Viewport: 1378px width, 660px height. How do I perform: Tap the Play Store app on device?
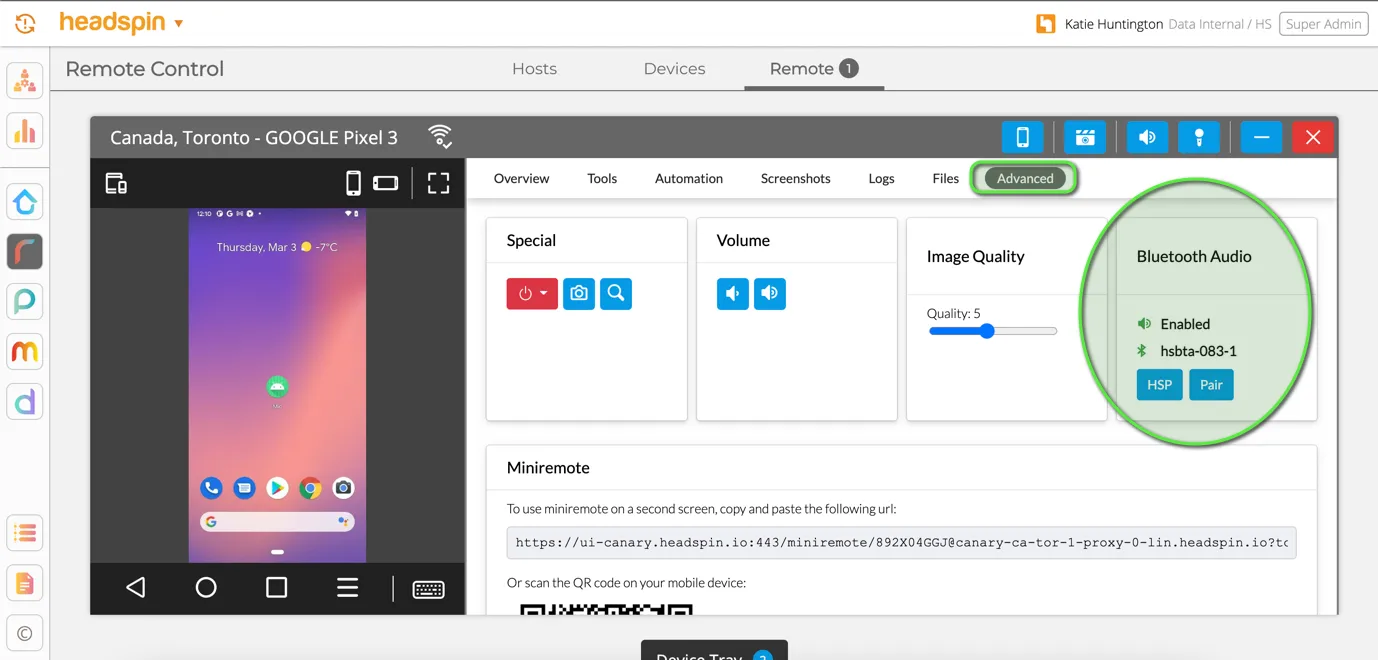(277, 488)
